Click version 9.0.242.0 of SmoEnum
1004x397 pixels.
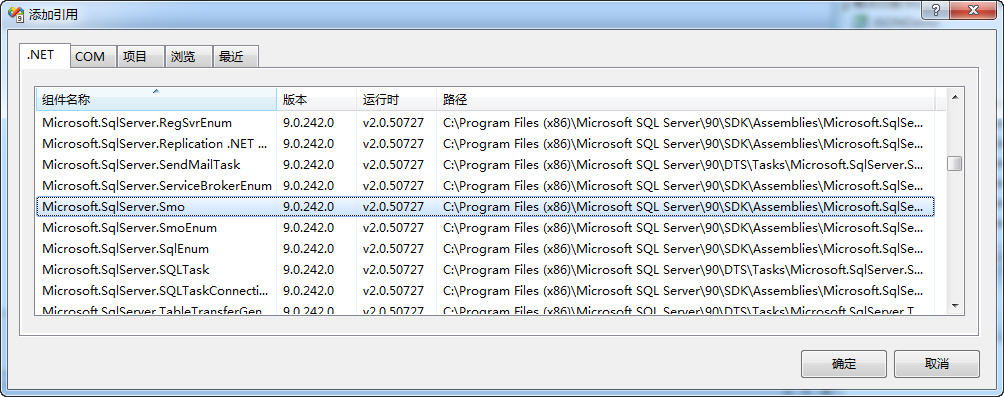pos(309,228)
